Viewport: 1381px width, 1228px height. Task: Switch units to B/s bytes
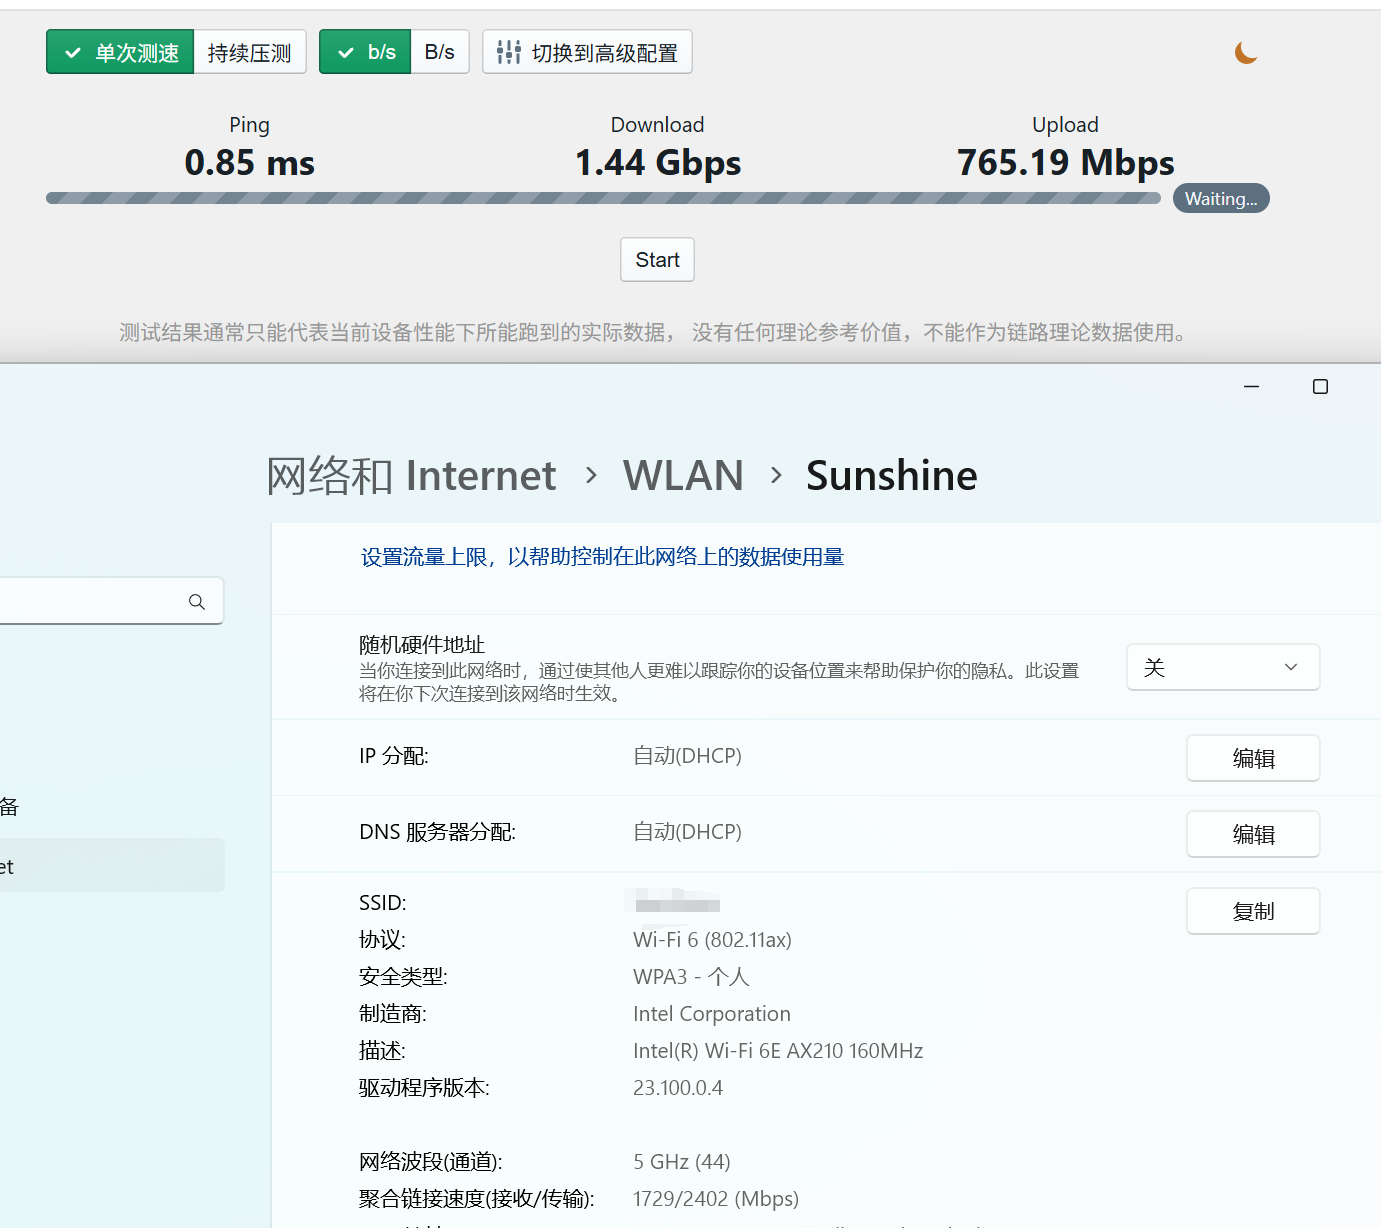(440, 52)
